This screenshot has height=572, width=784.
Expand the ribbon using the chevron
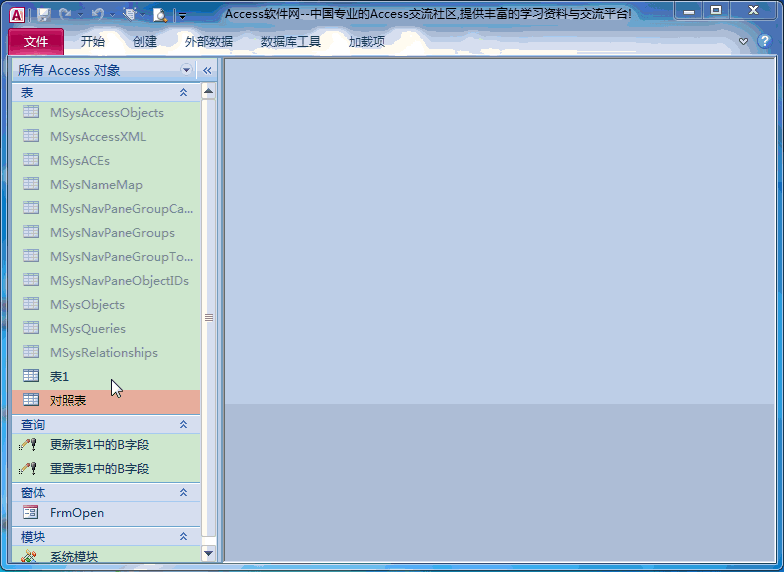744,42
